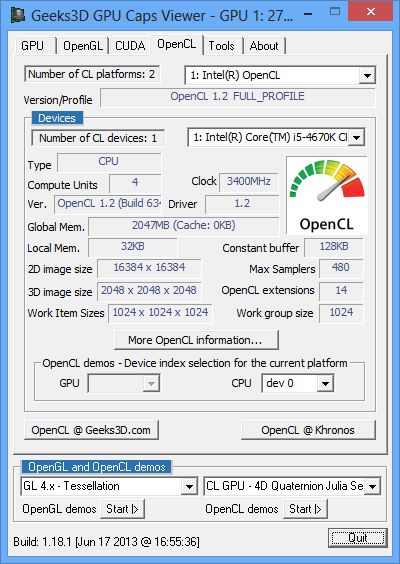Minimize the GPU Caps Viewer window
The image size is (400, 564).
308,14
